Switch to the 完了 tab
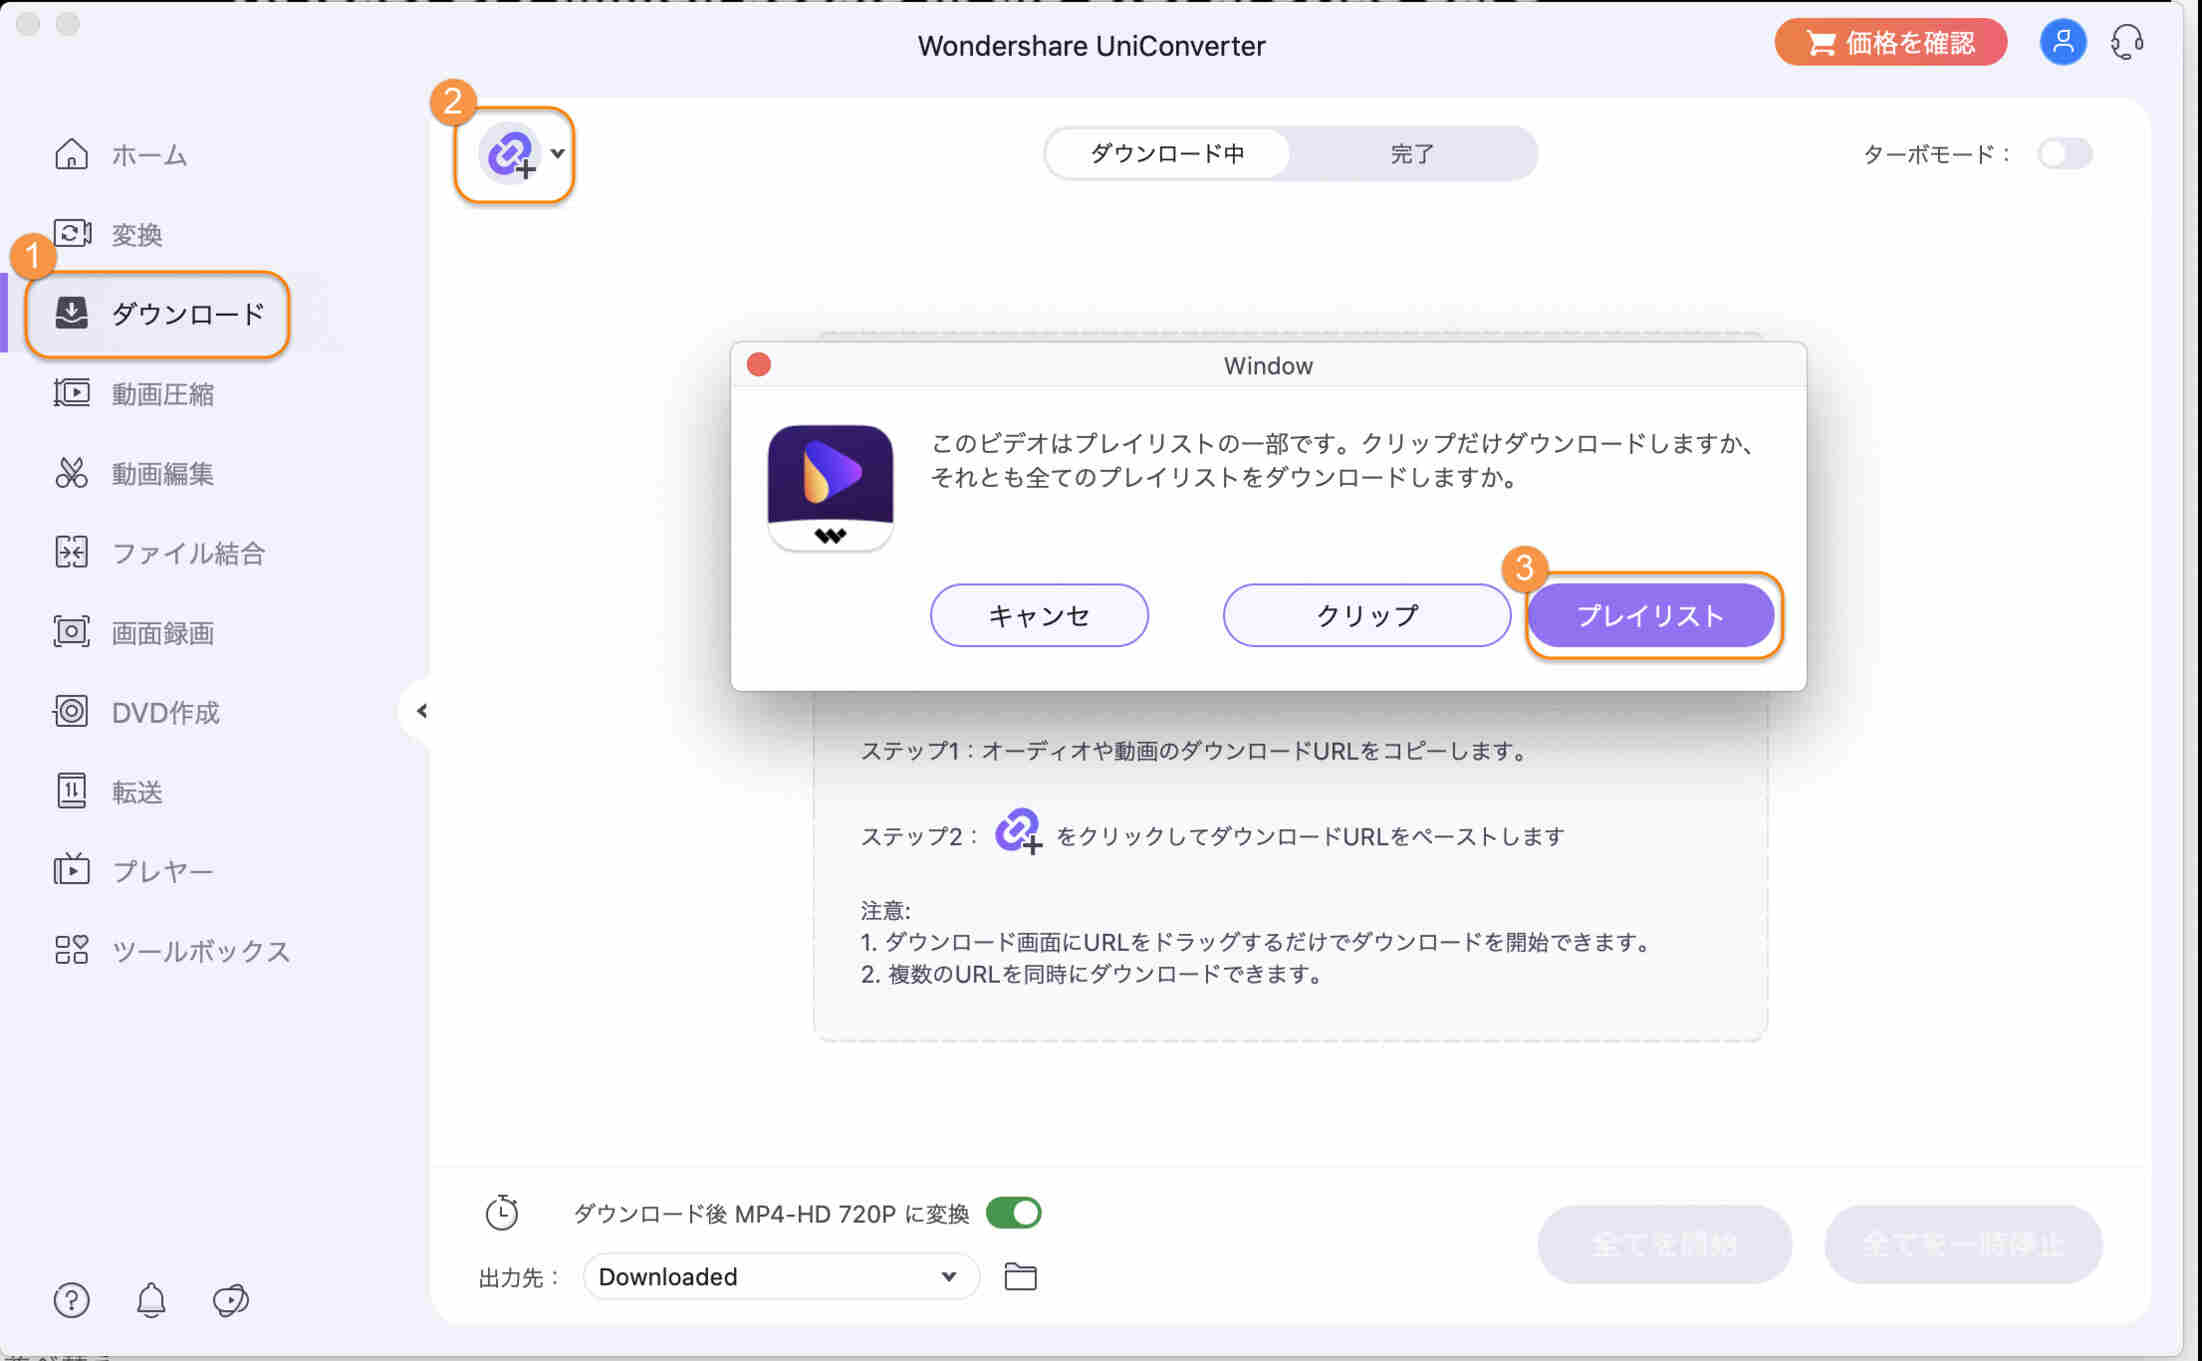 pyautogui.click(x=1412, y=153)
